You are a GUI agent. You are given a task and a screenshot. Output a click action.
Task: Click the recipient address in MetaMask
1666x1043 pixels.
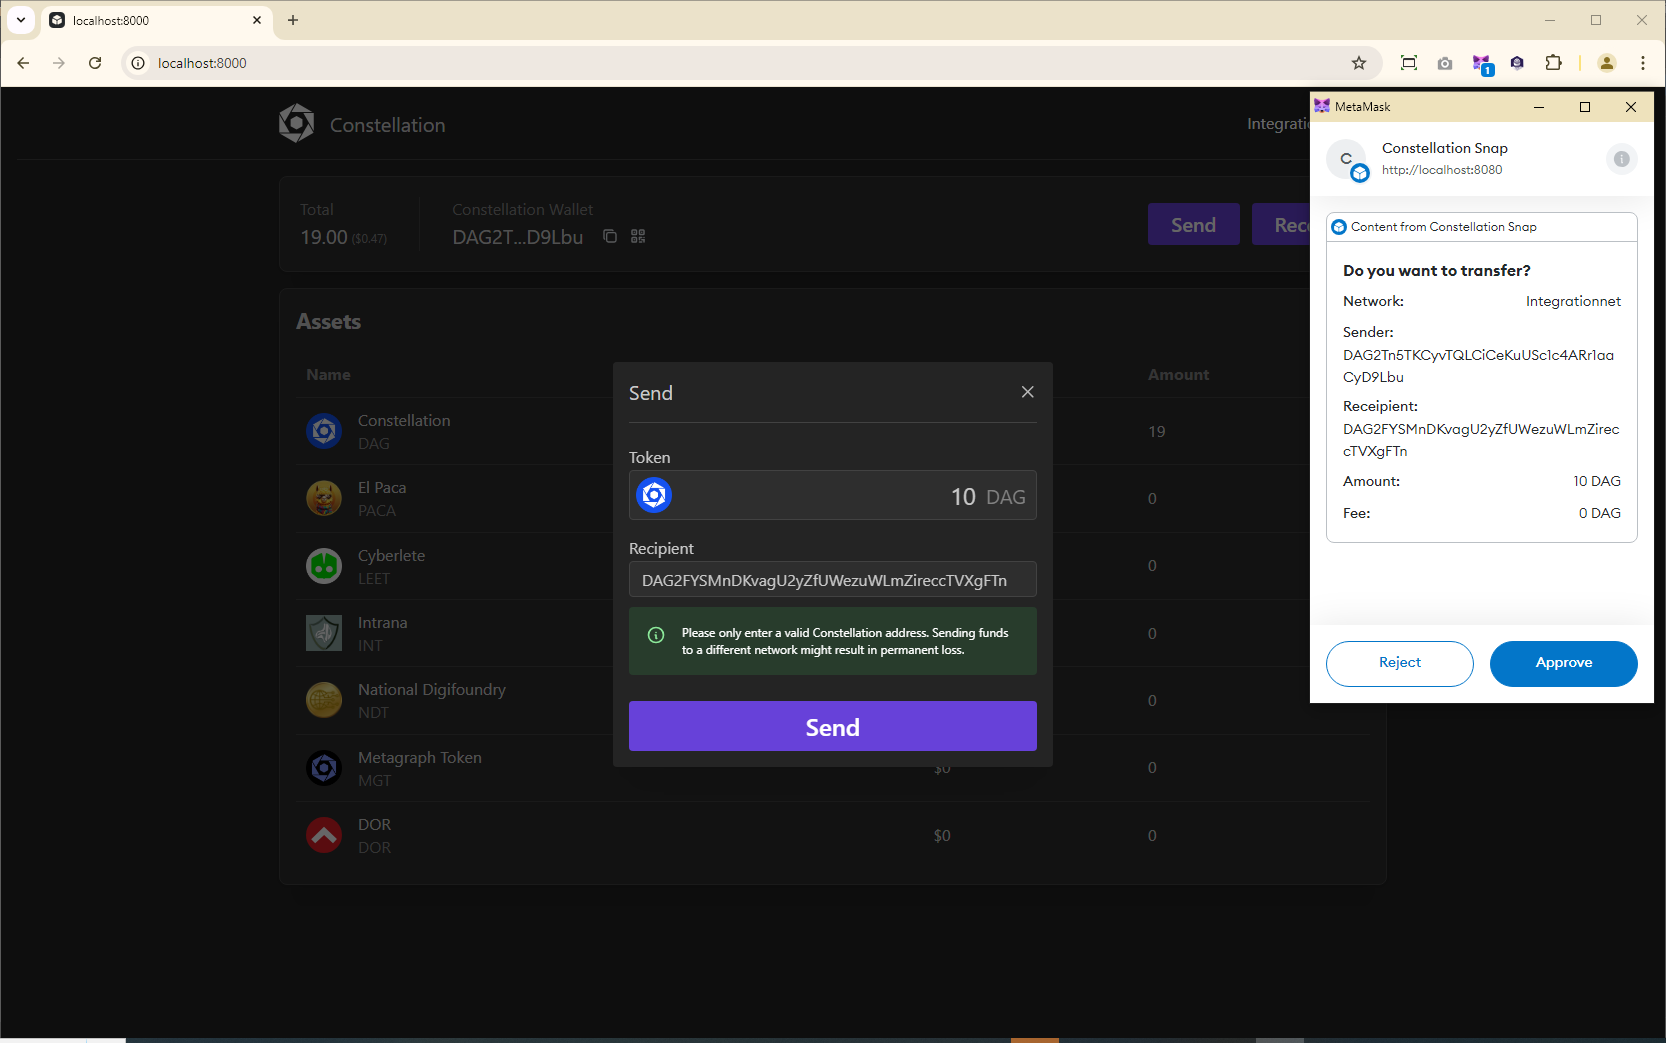pyautogui.click(x=1481, y=440)
